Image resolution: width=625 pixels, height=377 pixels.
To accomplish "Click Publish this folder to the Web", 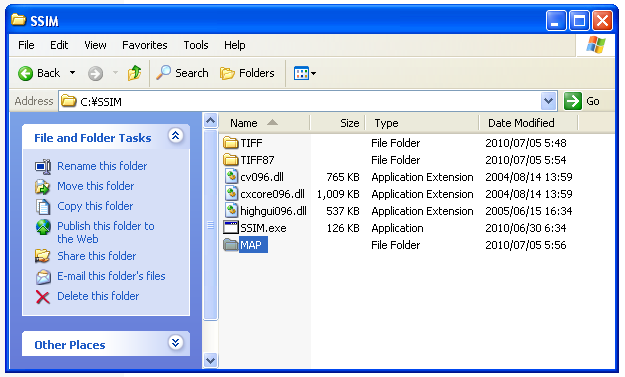I will (106, 232).
